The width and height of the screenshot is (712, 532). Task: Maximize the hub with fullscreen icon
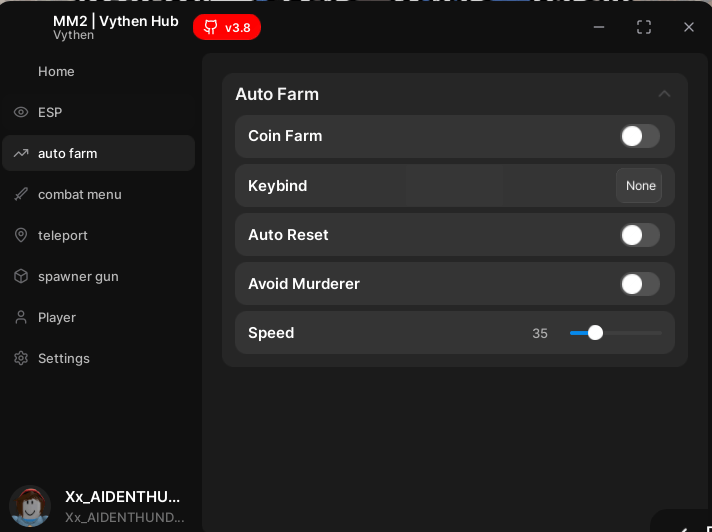click(x=644, y=27)
